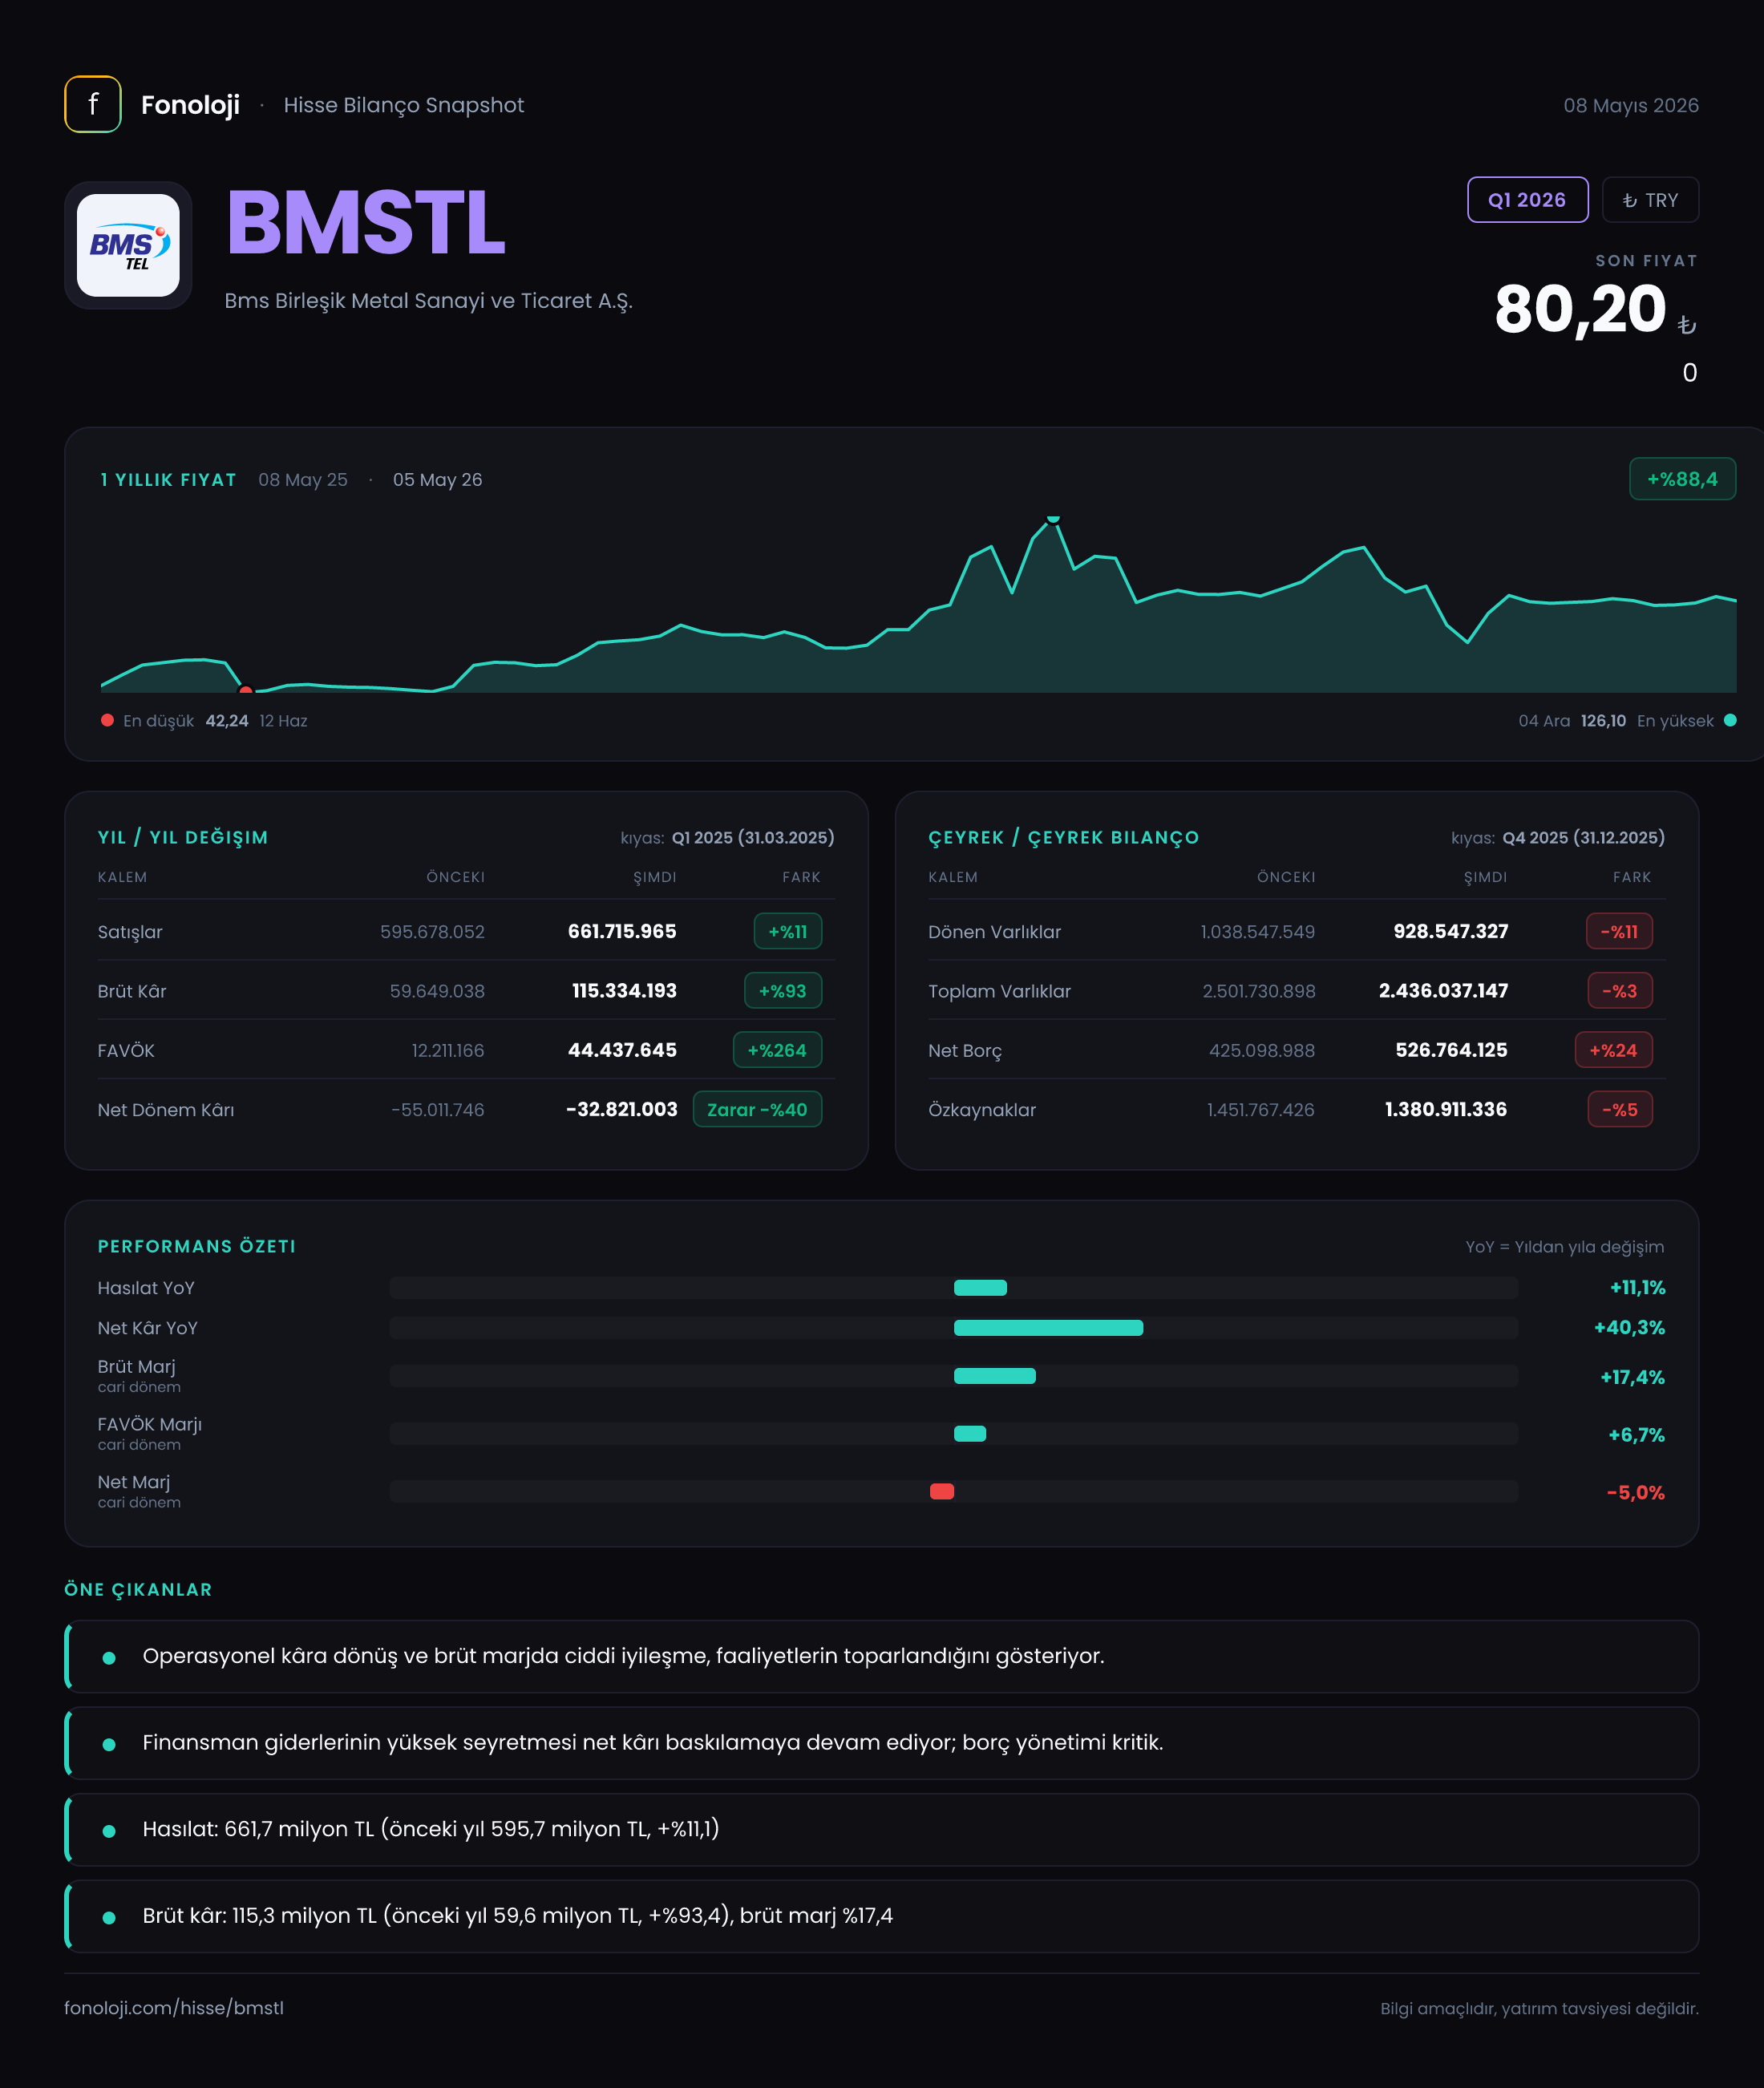Image resolution: width=1764 pixels, height=2088 pixels.
Task: Click the +%88,4 yearly change badge
Action: click(x=1682, y=479)
